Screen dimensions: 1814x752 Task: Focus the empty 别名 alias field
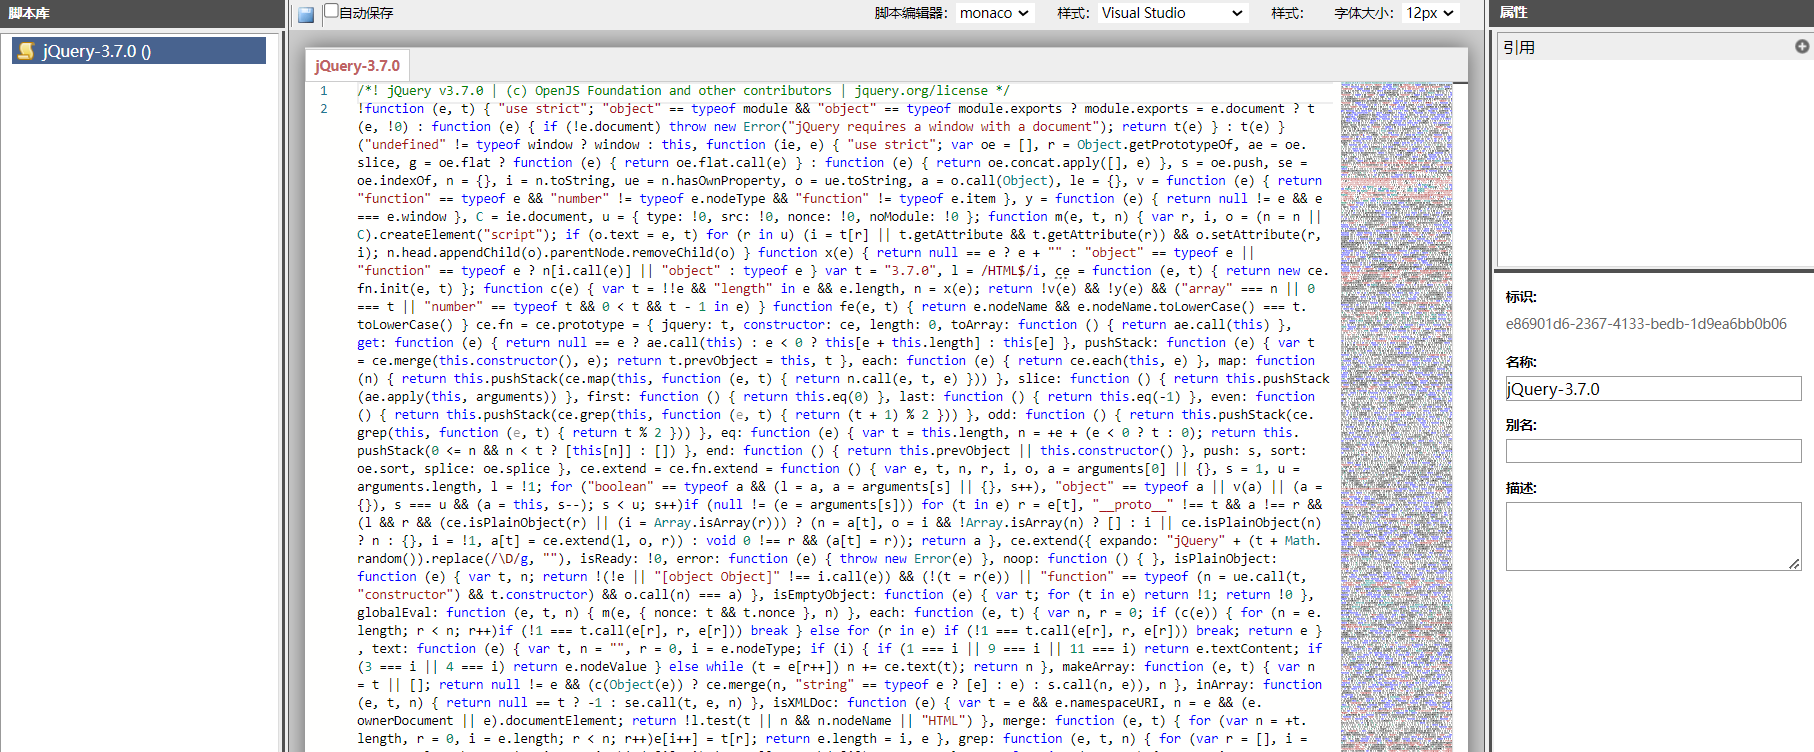(1652, 451)
